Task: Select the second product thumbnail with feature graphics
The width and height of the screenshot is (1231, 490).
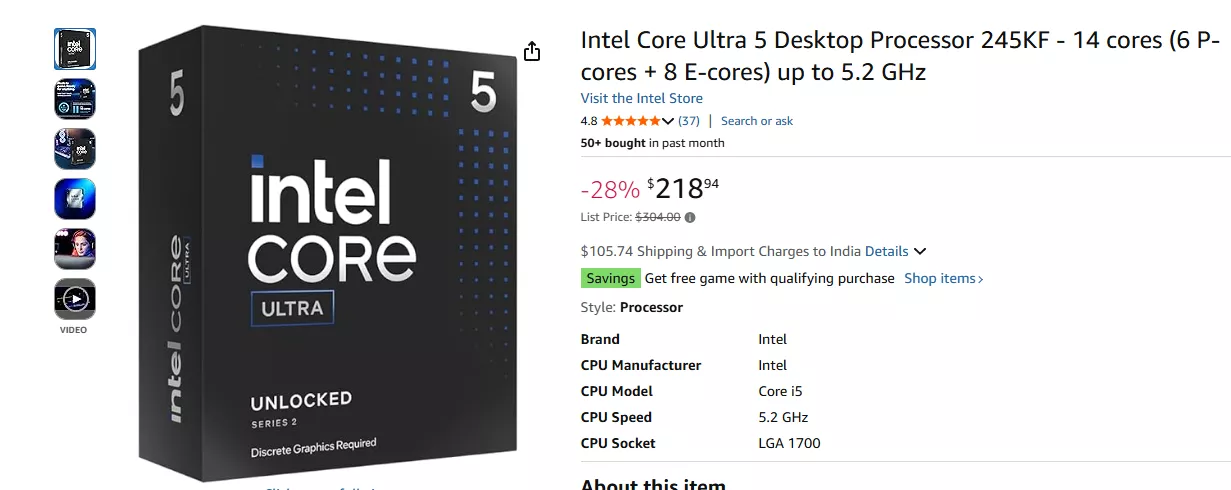Action: pos(75,99)
